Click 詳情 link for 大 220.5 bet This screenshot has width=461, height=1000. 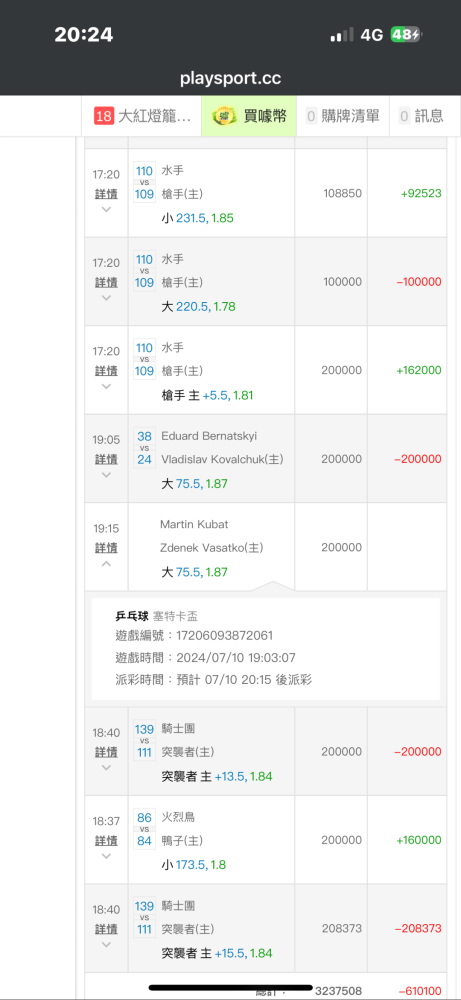[106, 282]
